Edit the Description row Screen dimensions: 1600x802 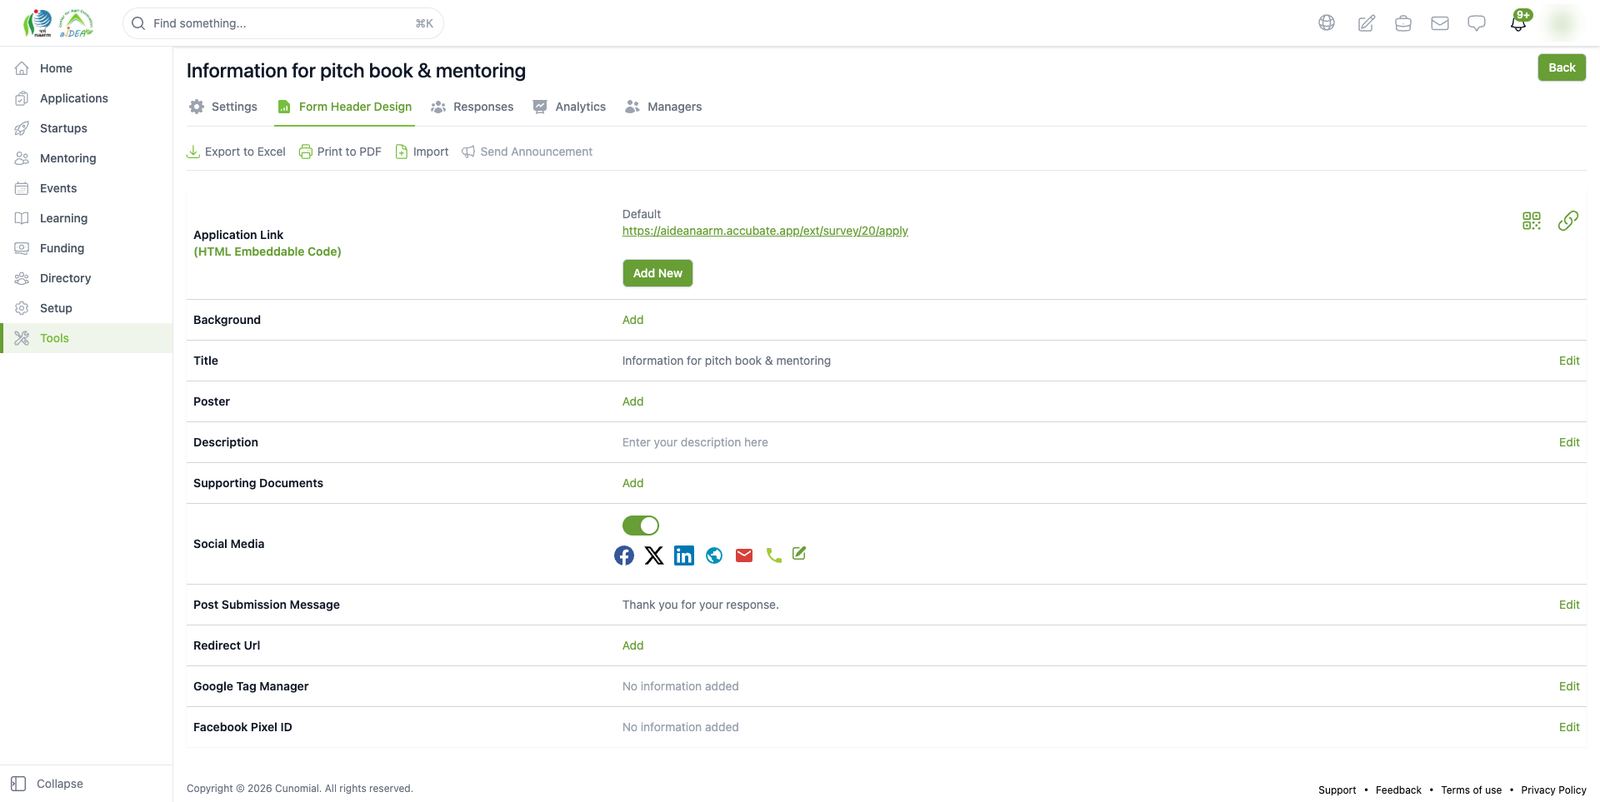tap(1569, 442)
